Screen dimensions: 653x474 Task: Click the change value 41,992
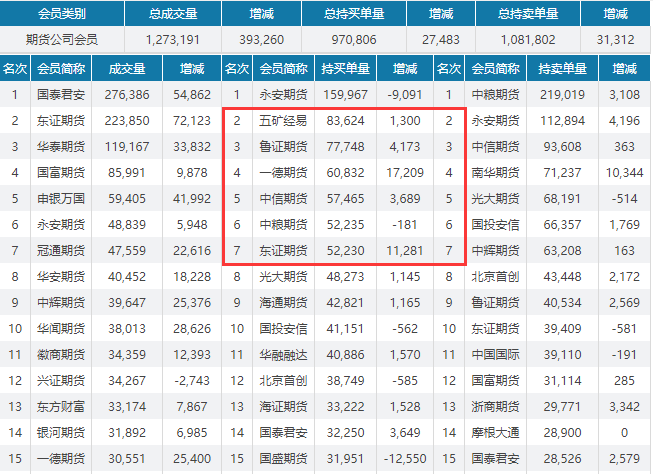(192, 199)
